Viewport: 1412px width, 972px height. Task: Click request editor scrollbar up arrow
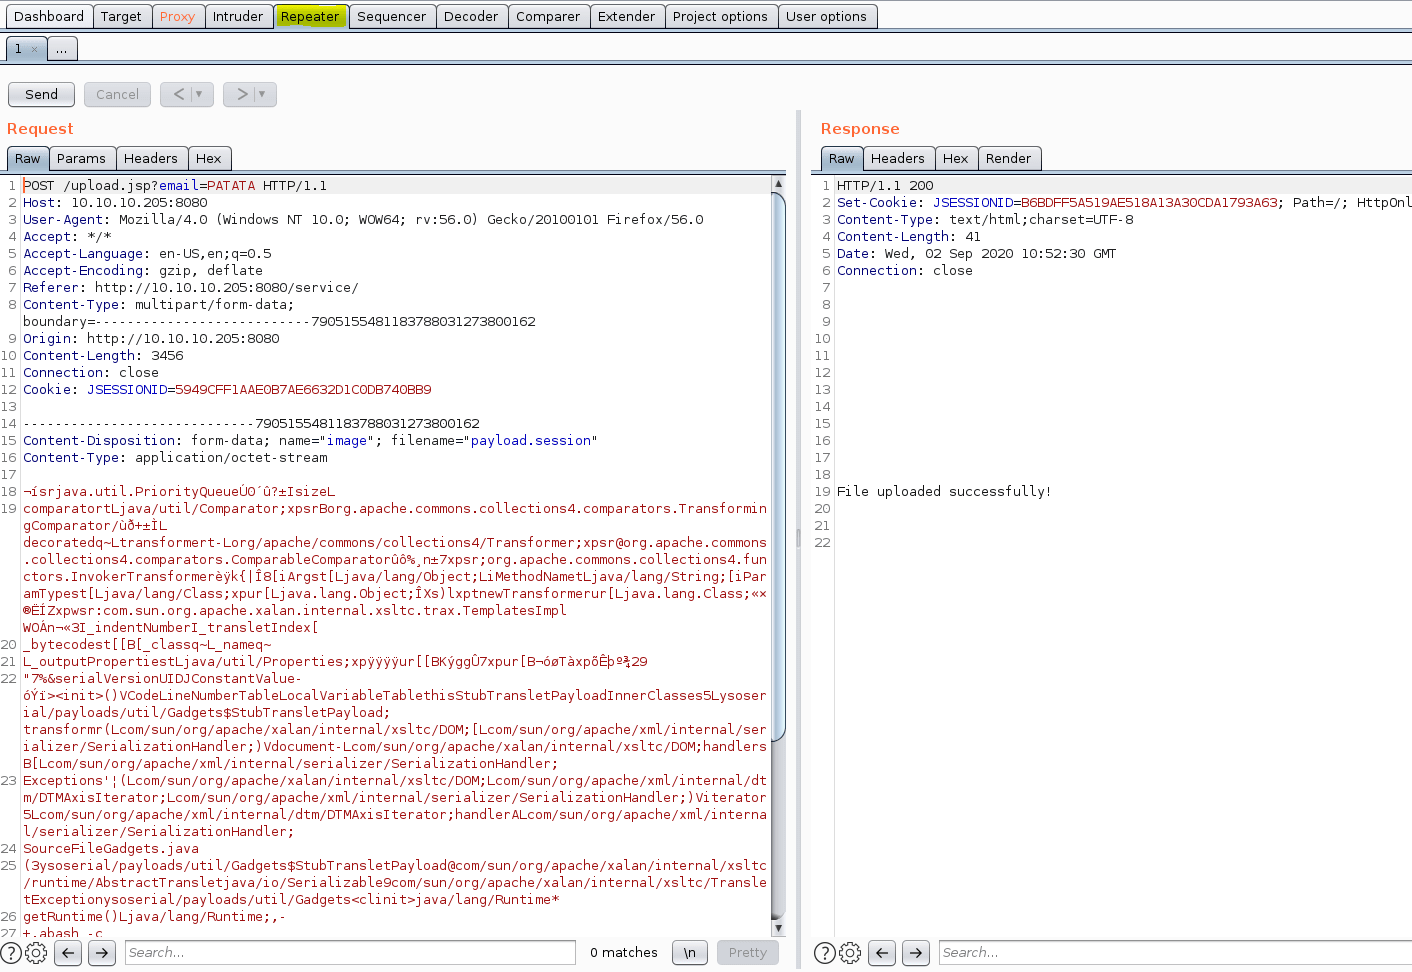pyautogui.click(x=779, y=184)
